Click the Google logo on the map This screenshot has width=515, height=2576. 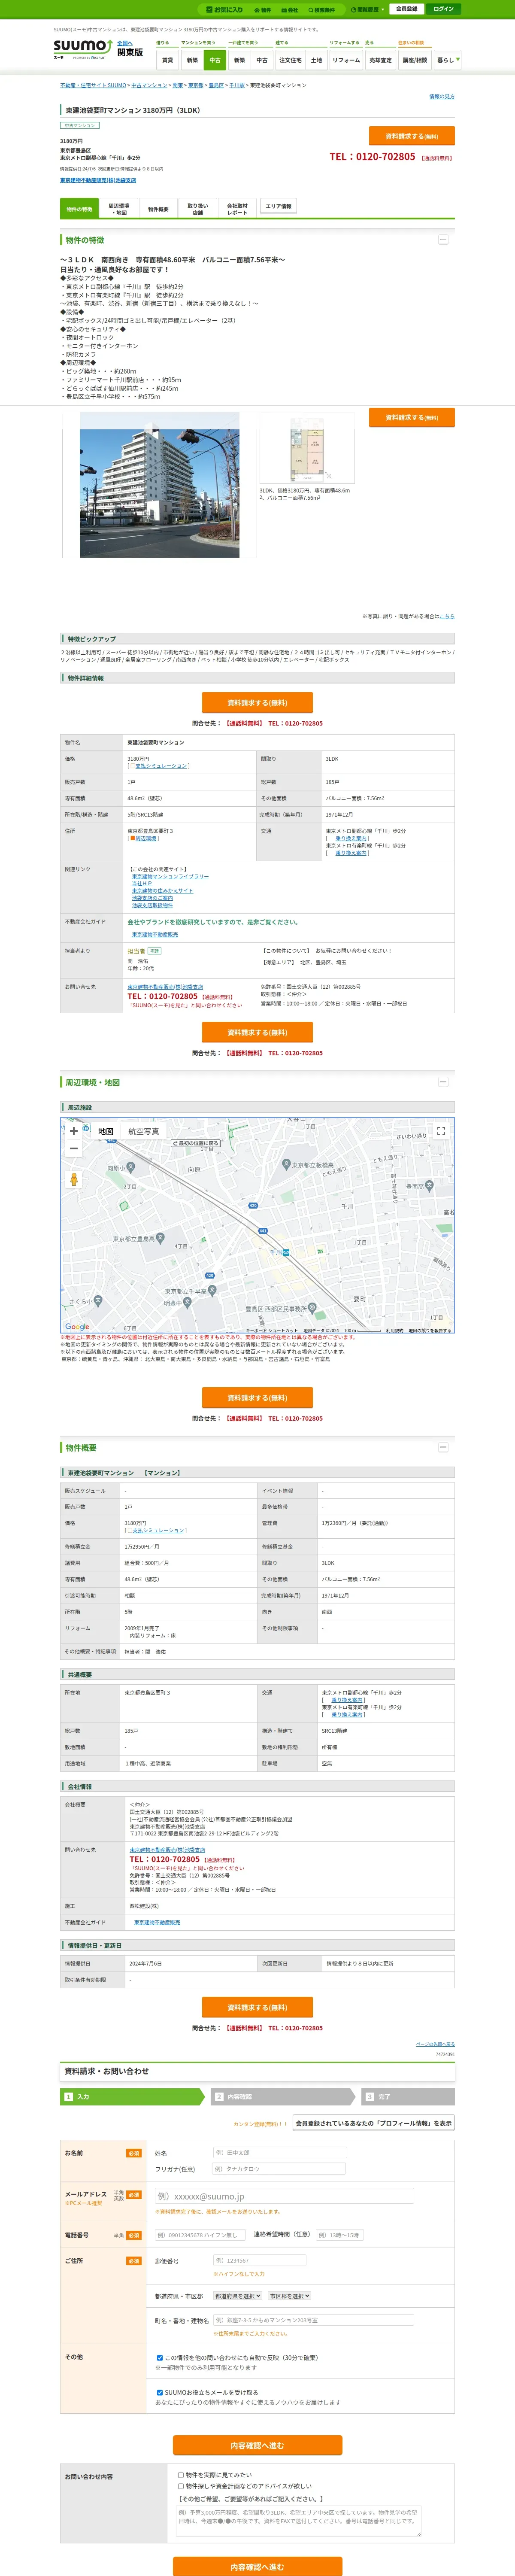77,1327
